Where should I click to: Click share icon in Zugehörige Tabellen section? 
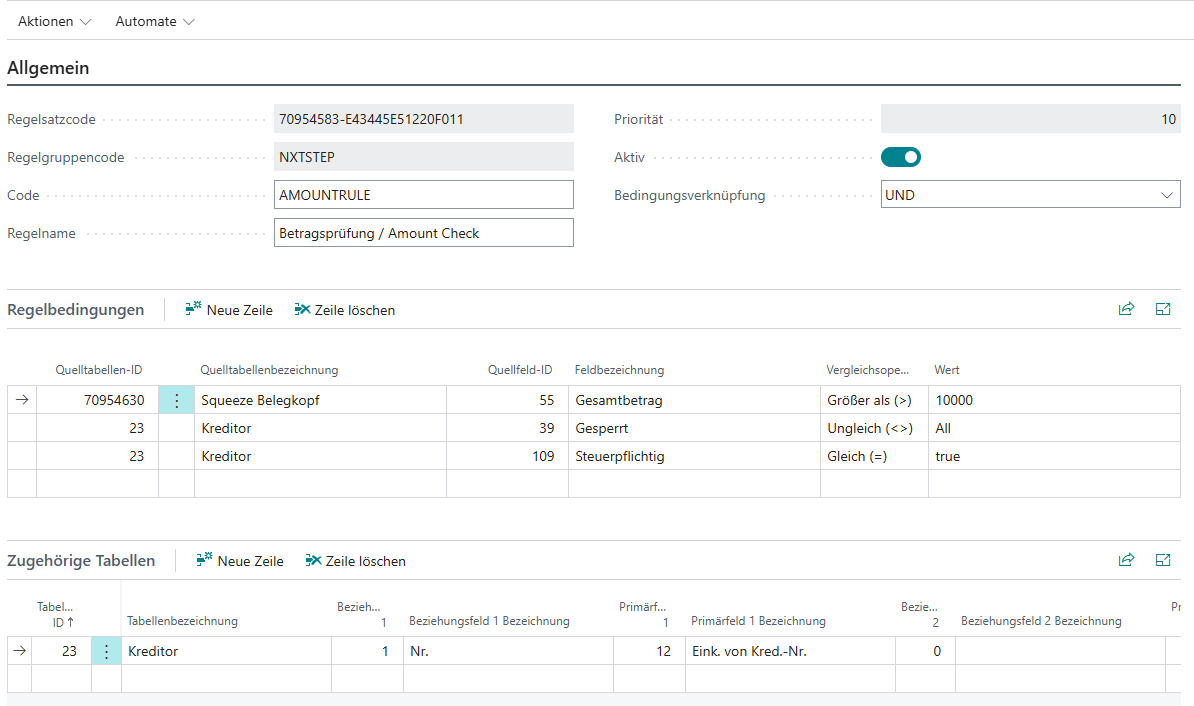[x=1126, y=561]
